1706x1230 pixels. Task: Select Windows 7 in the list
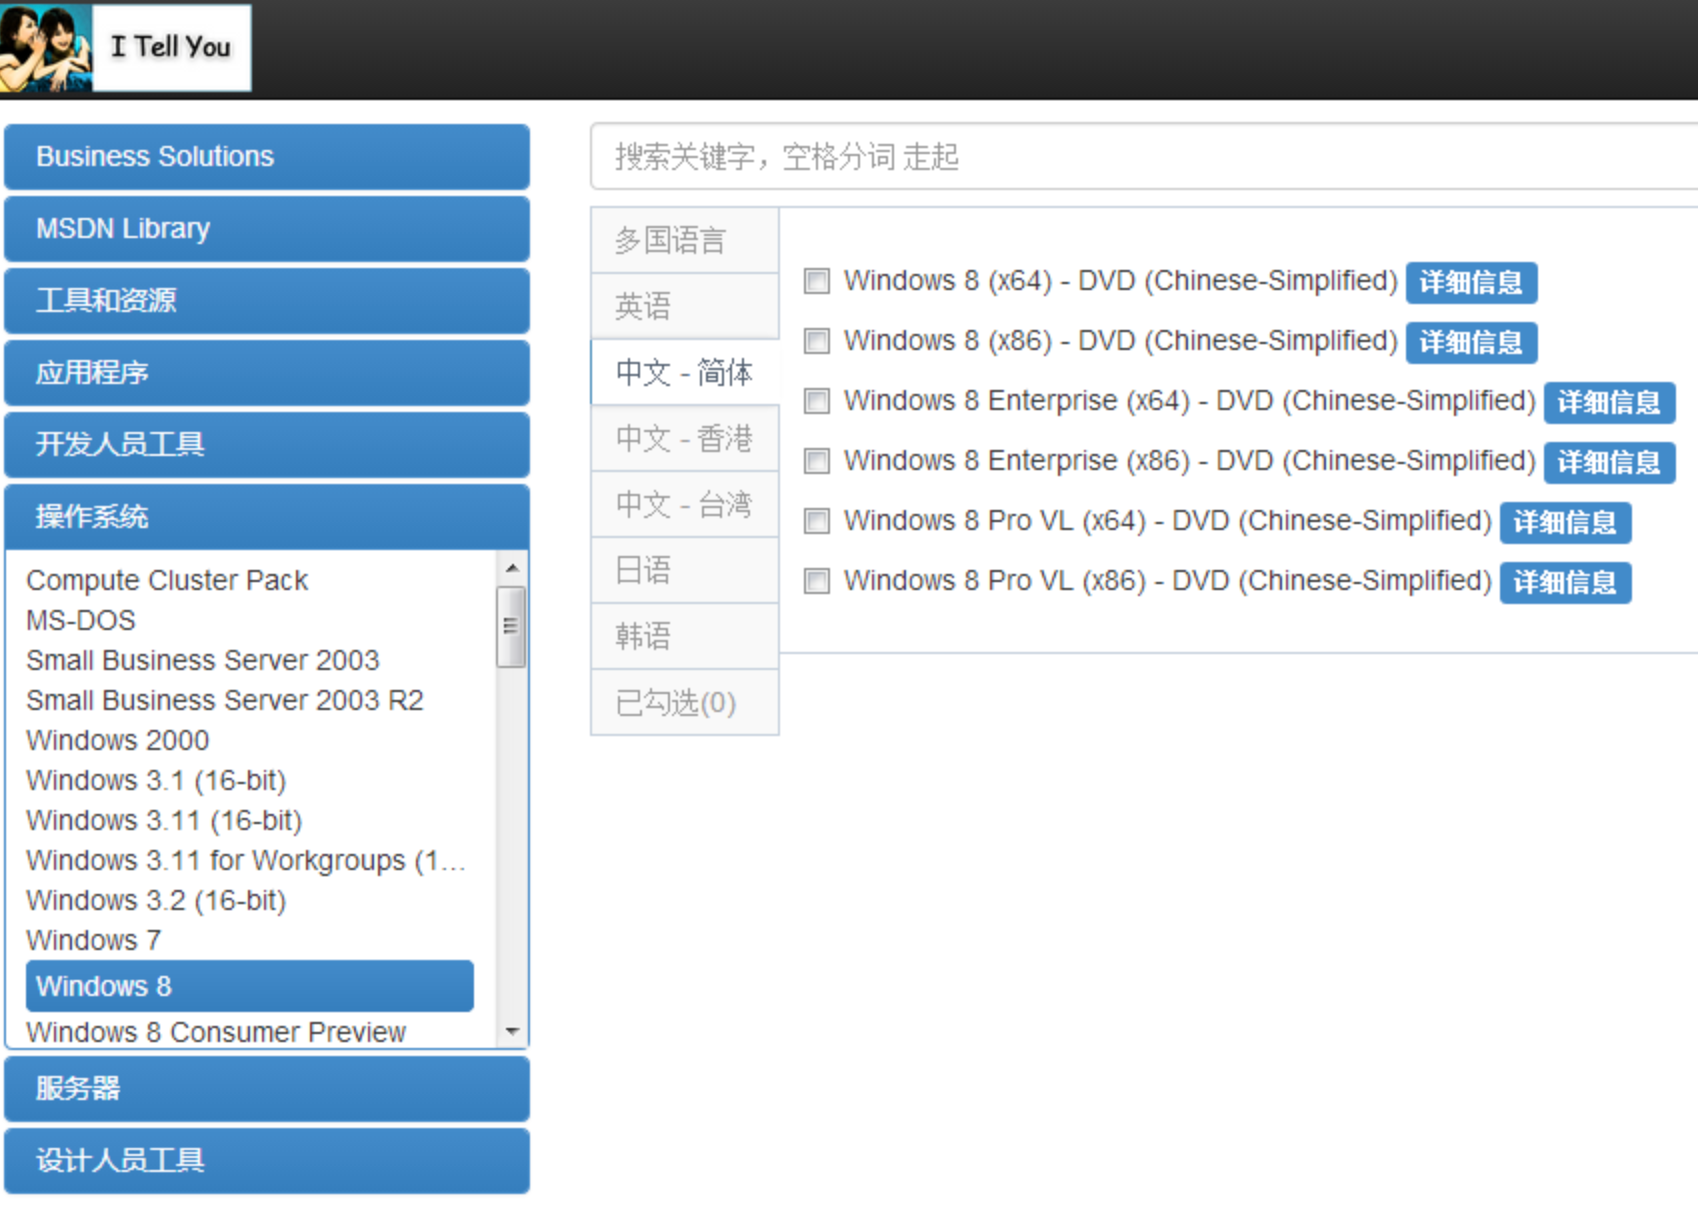94,940
